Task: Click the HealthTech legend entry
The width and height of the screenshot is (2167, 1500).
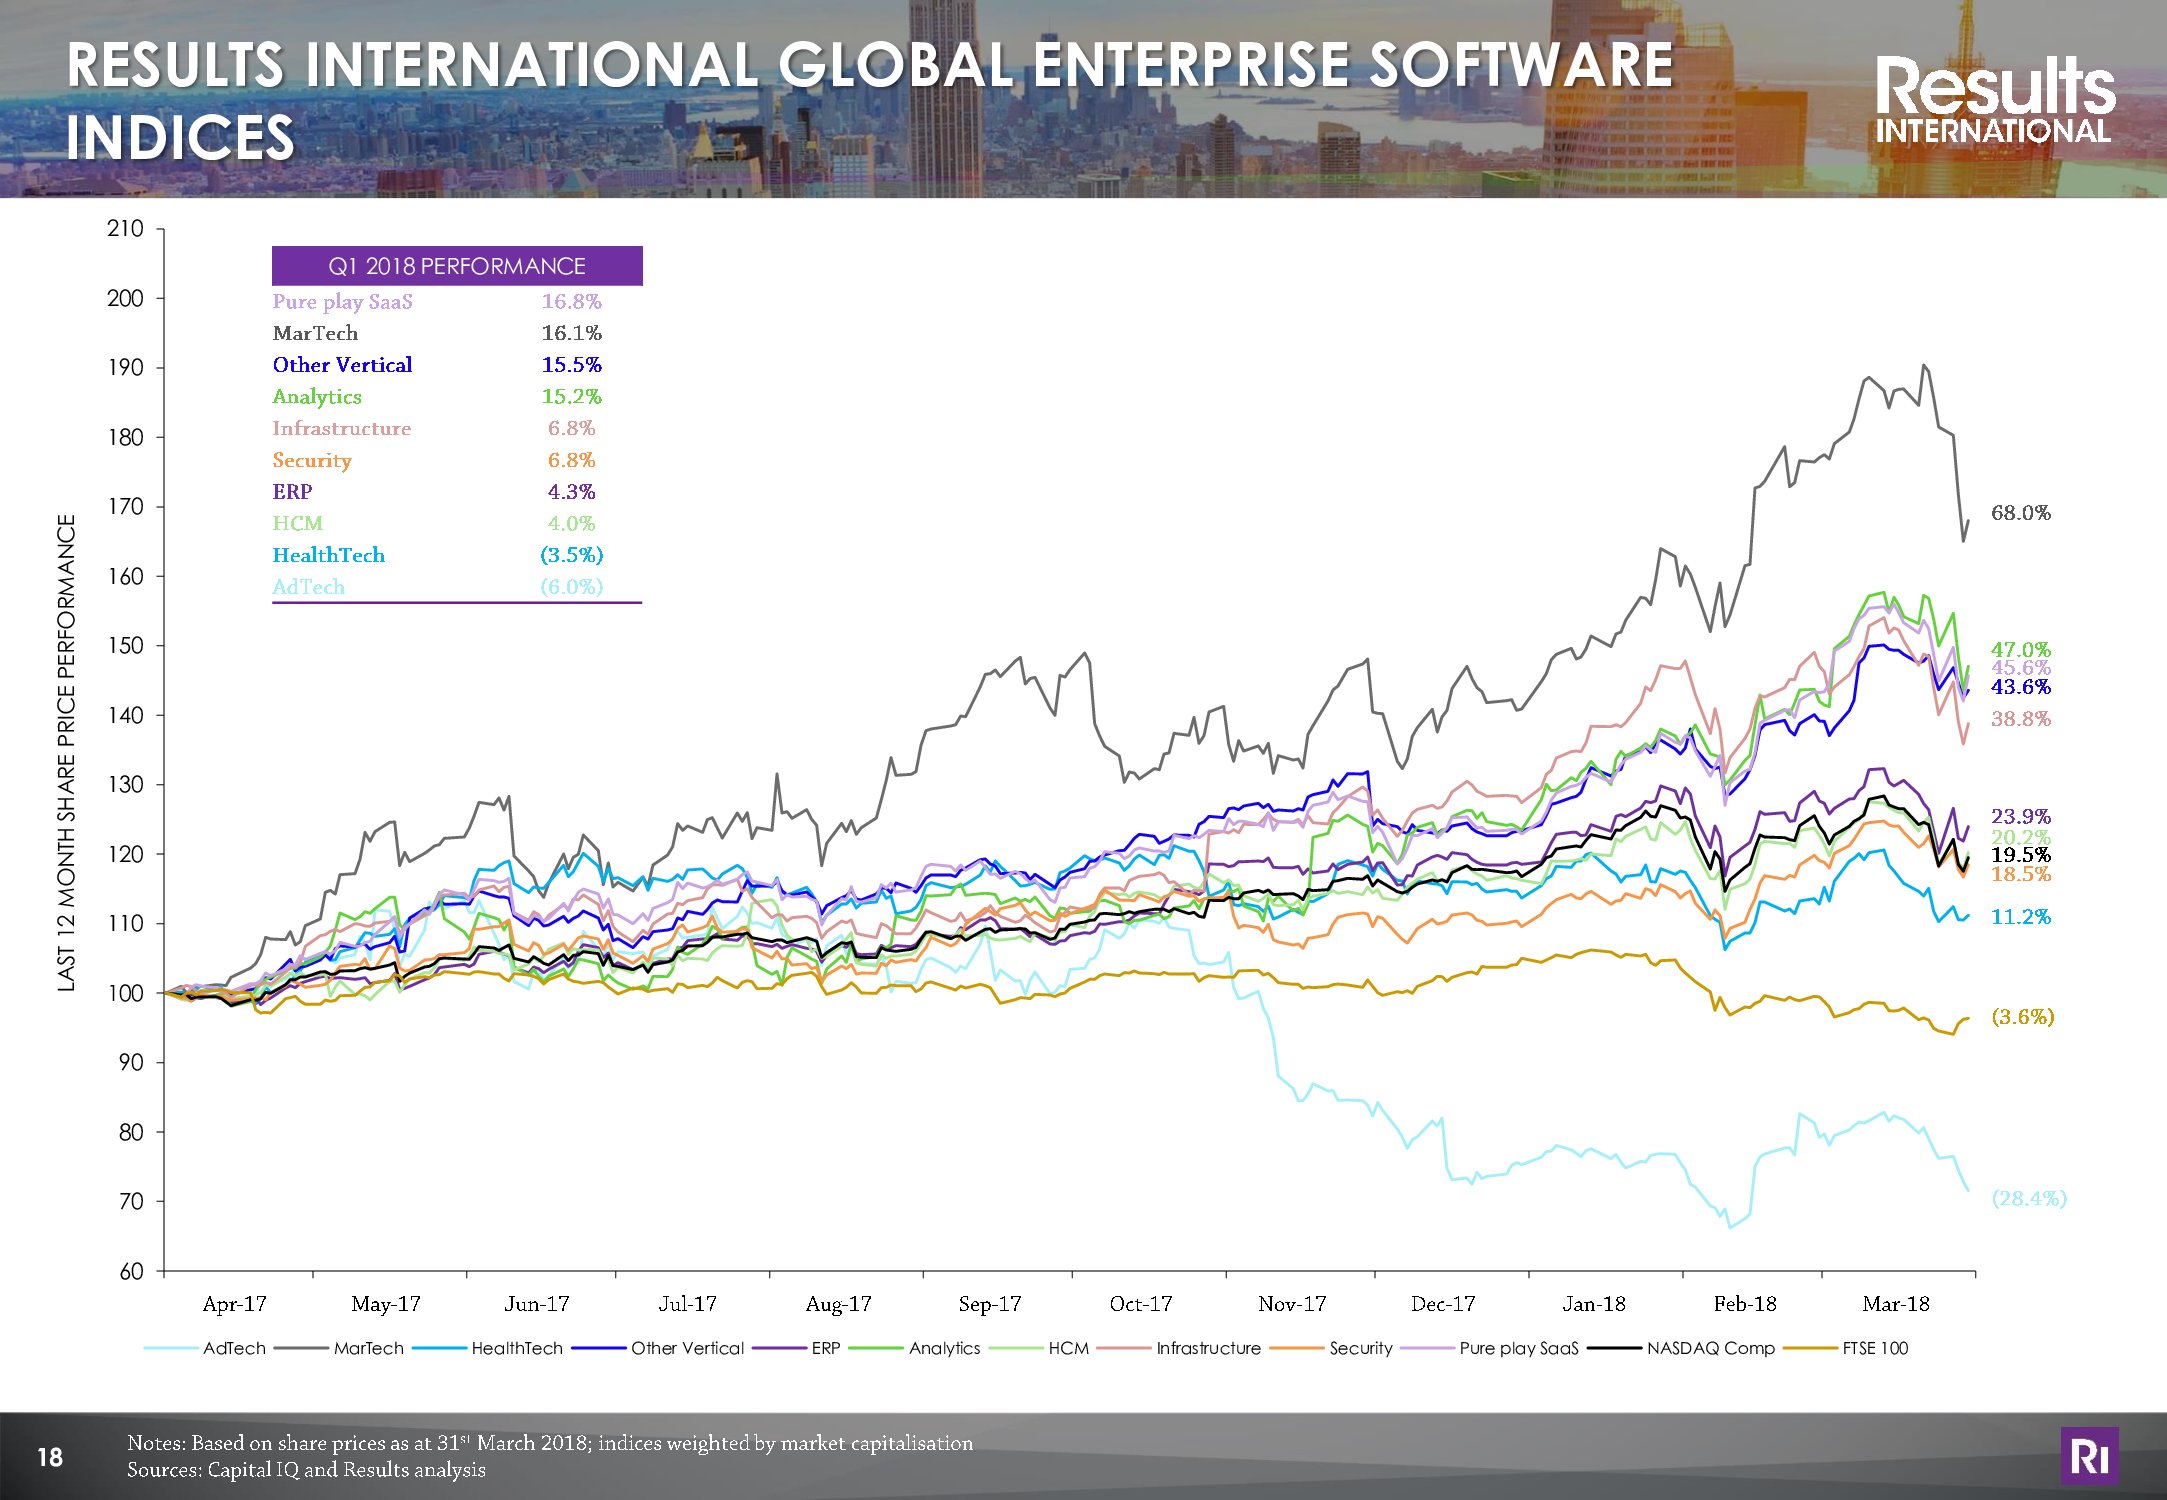Action: point(517,1348)
